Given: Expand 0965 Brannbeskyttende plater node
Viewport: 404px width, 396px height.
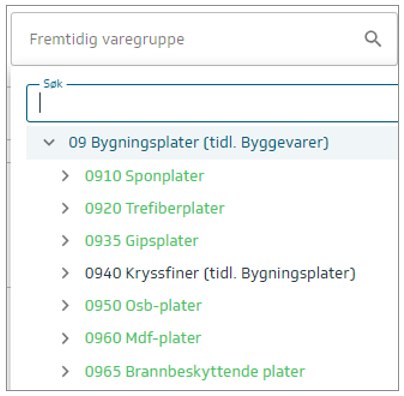Looking at the screenshot, I should (65, 371).
